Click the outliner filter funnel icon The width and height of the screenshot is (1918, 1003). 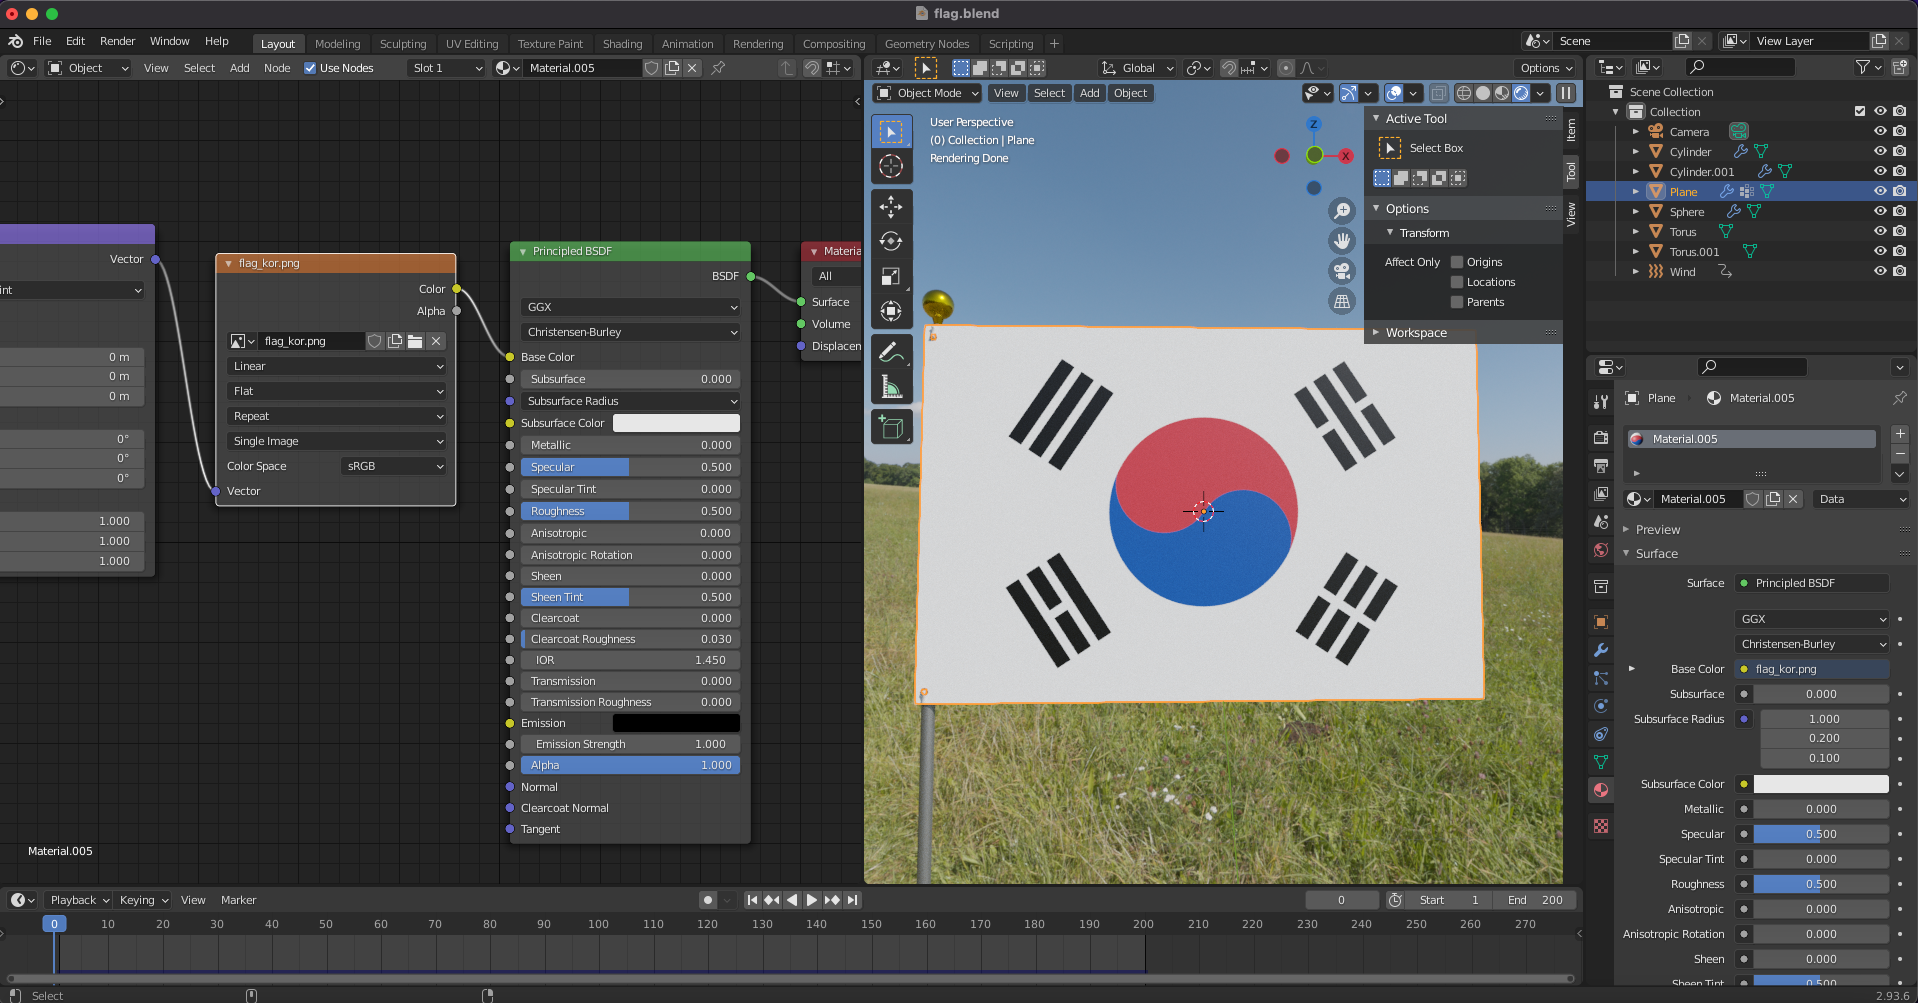tap(1862, 67)
